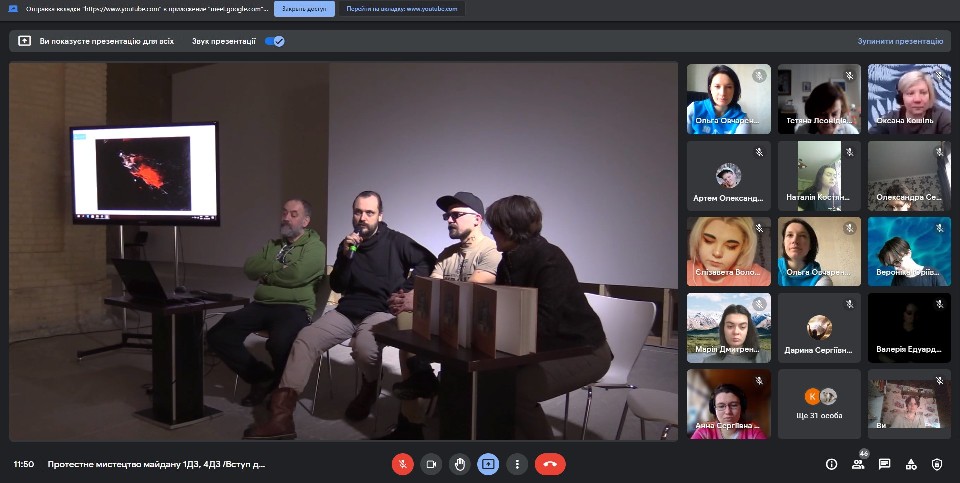Click Перейти на вкладку www.youtube.com button
Image resolution: width=960 pixels, height=483 pixels.
tap(402, 9)
